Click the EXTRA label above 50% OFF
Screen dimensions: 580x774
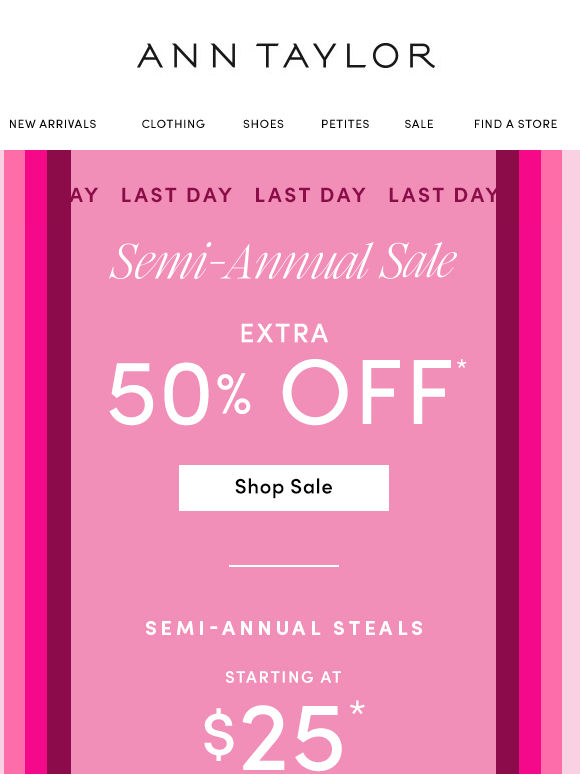coord(284,333)
